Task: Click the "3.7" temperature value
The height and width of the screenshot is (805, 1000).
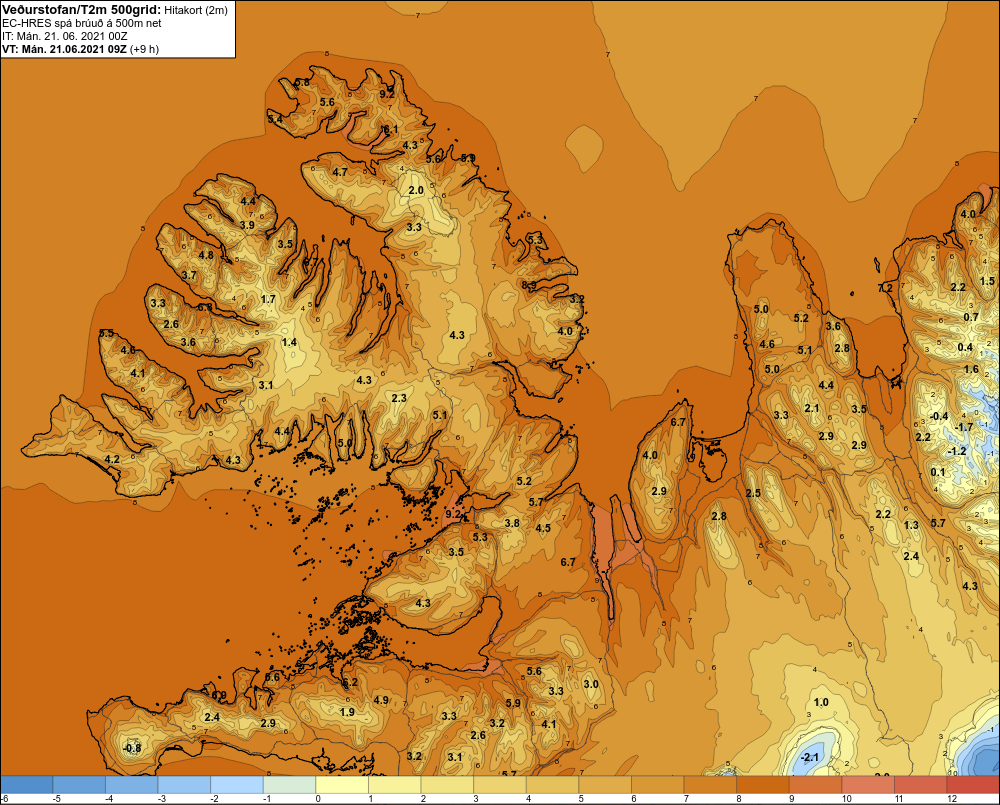Action: pos(189,276)
